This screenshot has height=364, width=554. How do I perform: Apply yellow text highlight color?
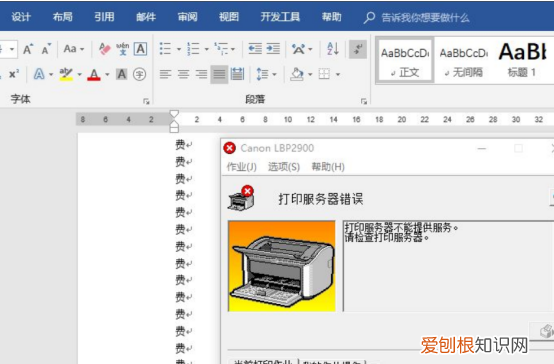pos(66,74)
